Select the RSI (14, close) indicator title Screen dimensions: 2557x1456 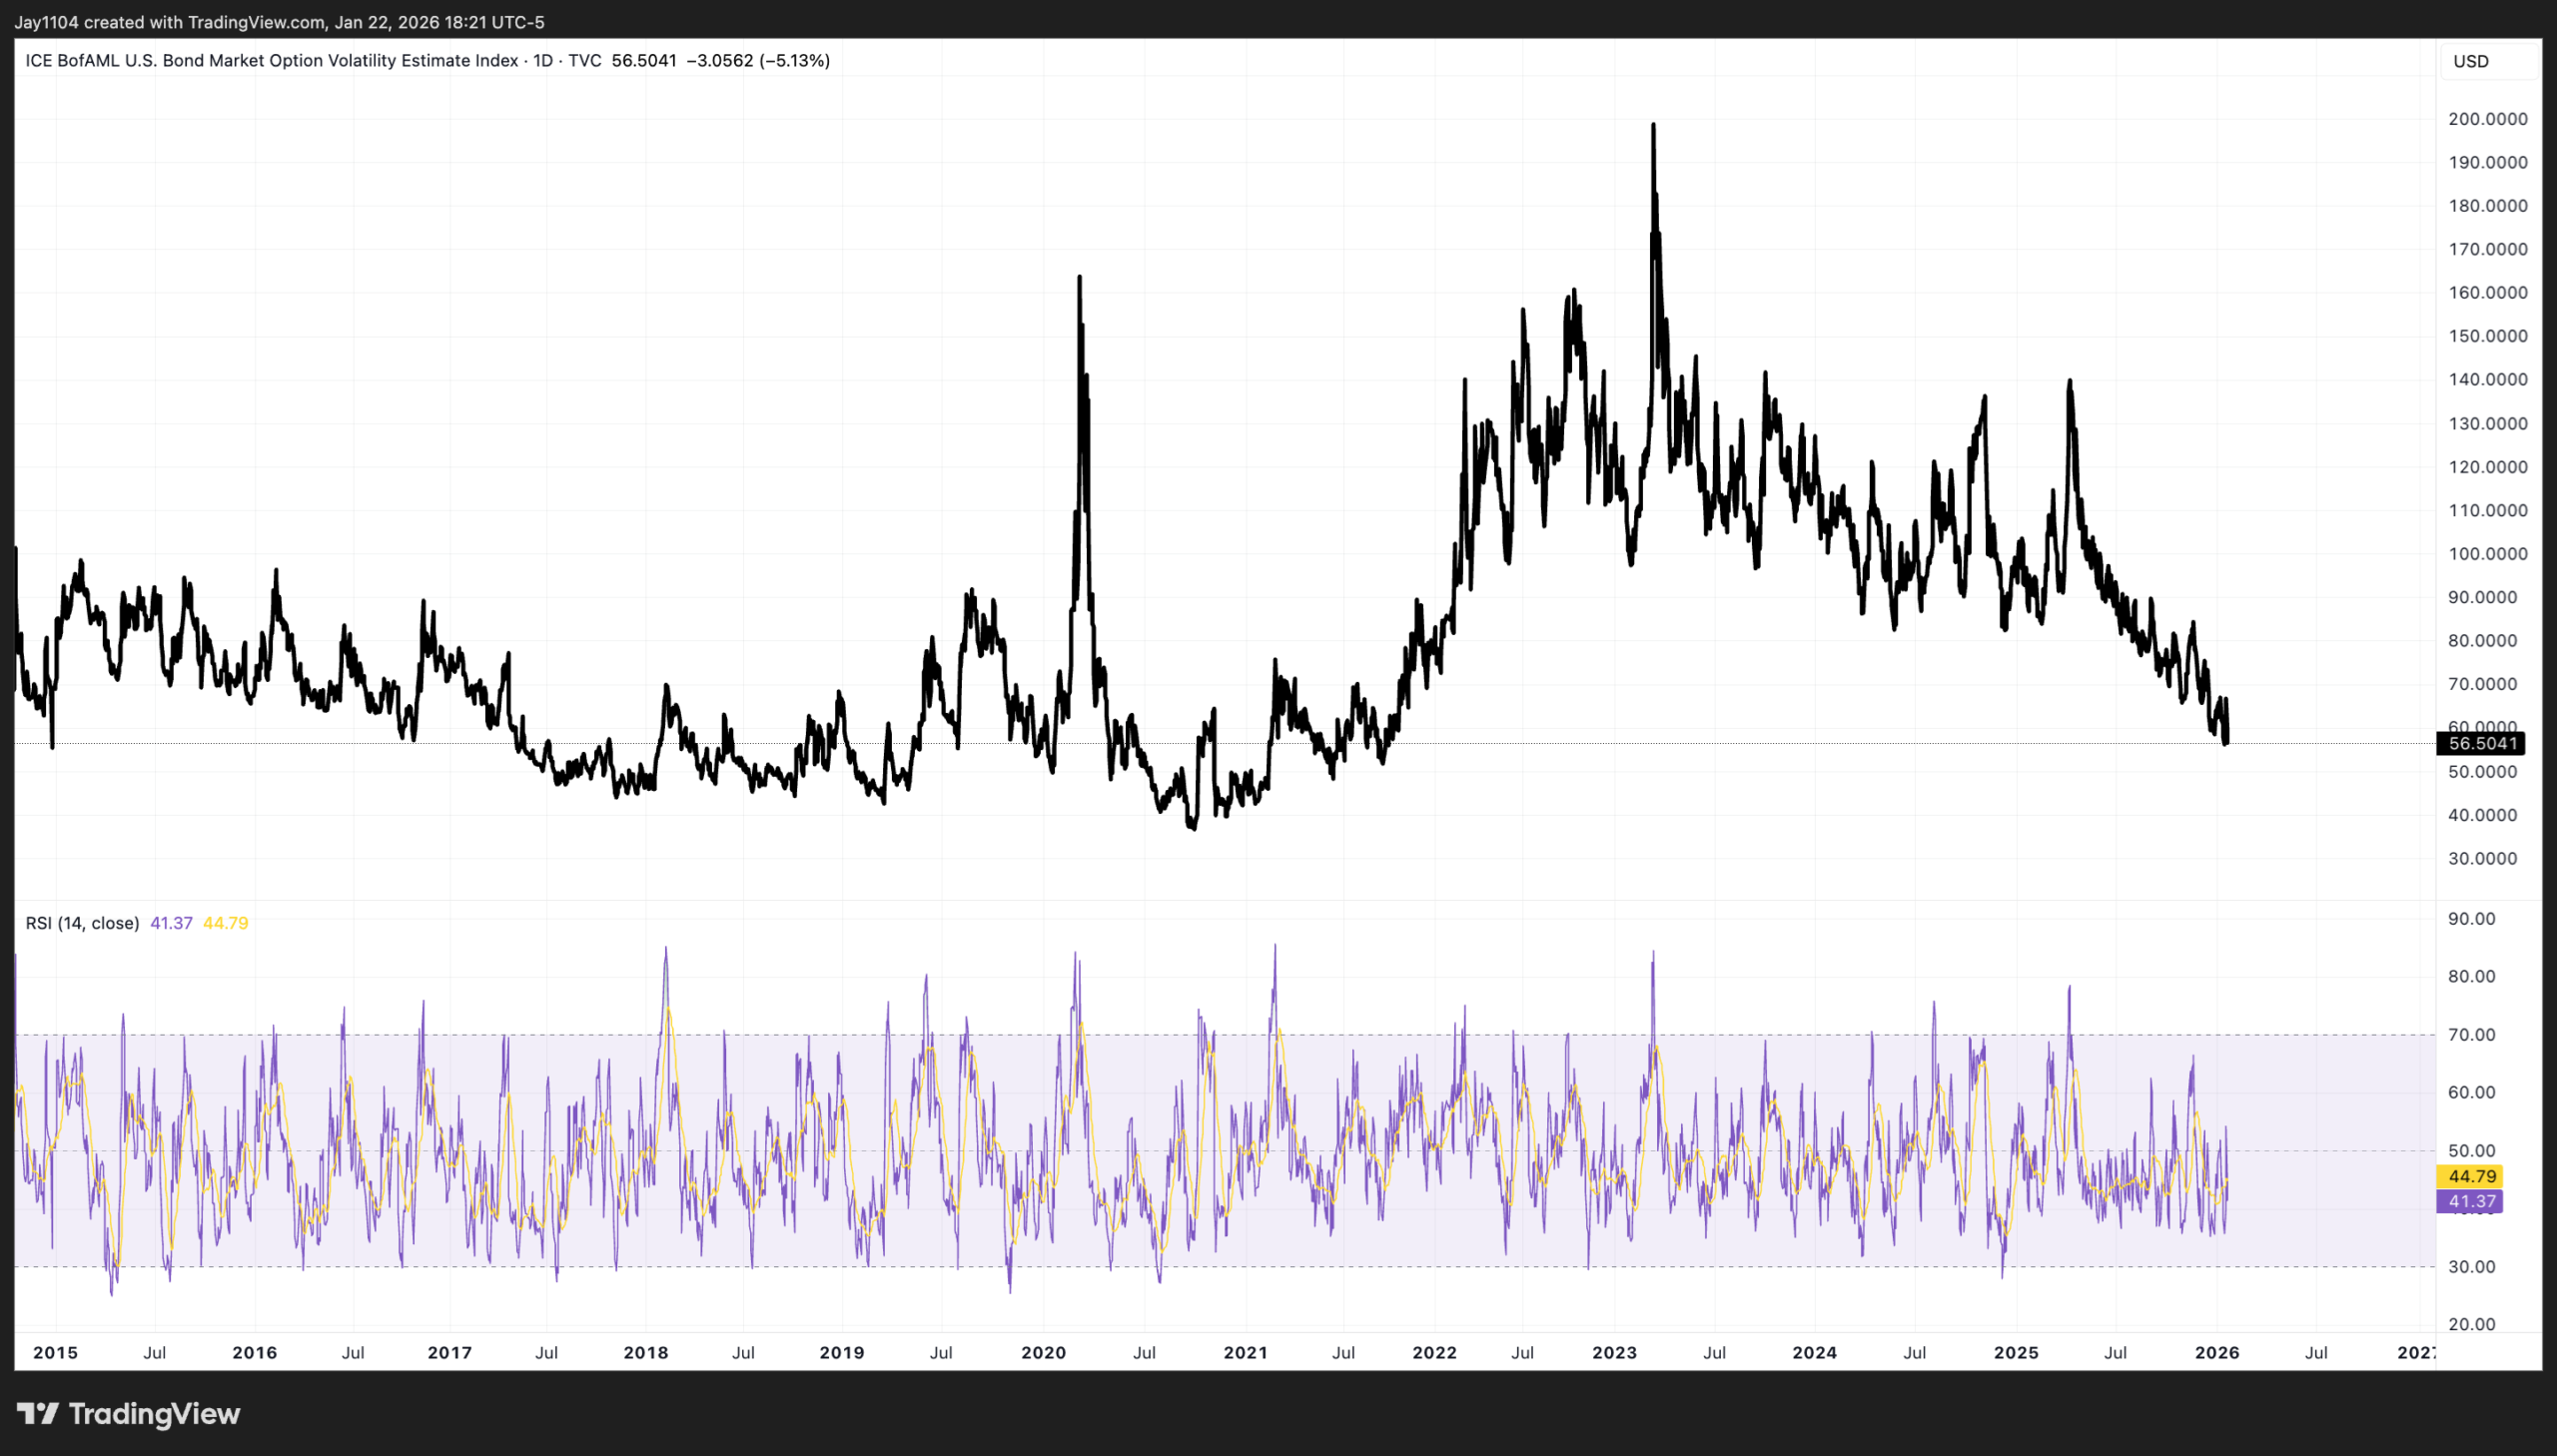click(x=82, y=923)
